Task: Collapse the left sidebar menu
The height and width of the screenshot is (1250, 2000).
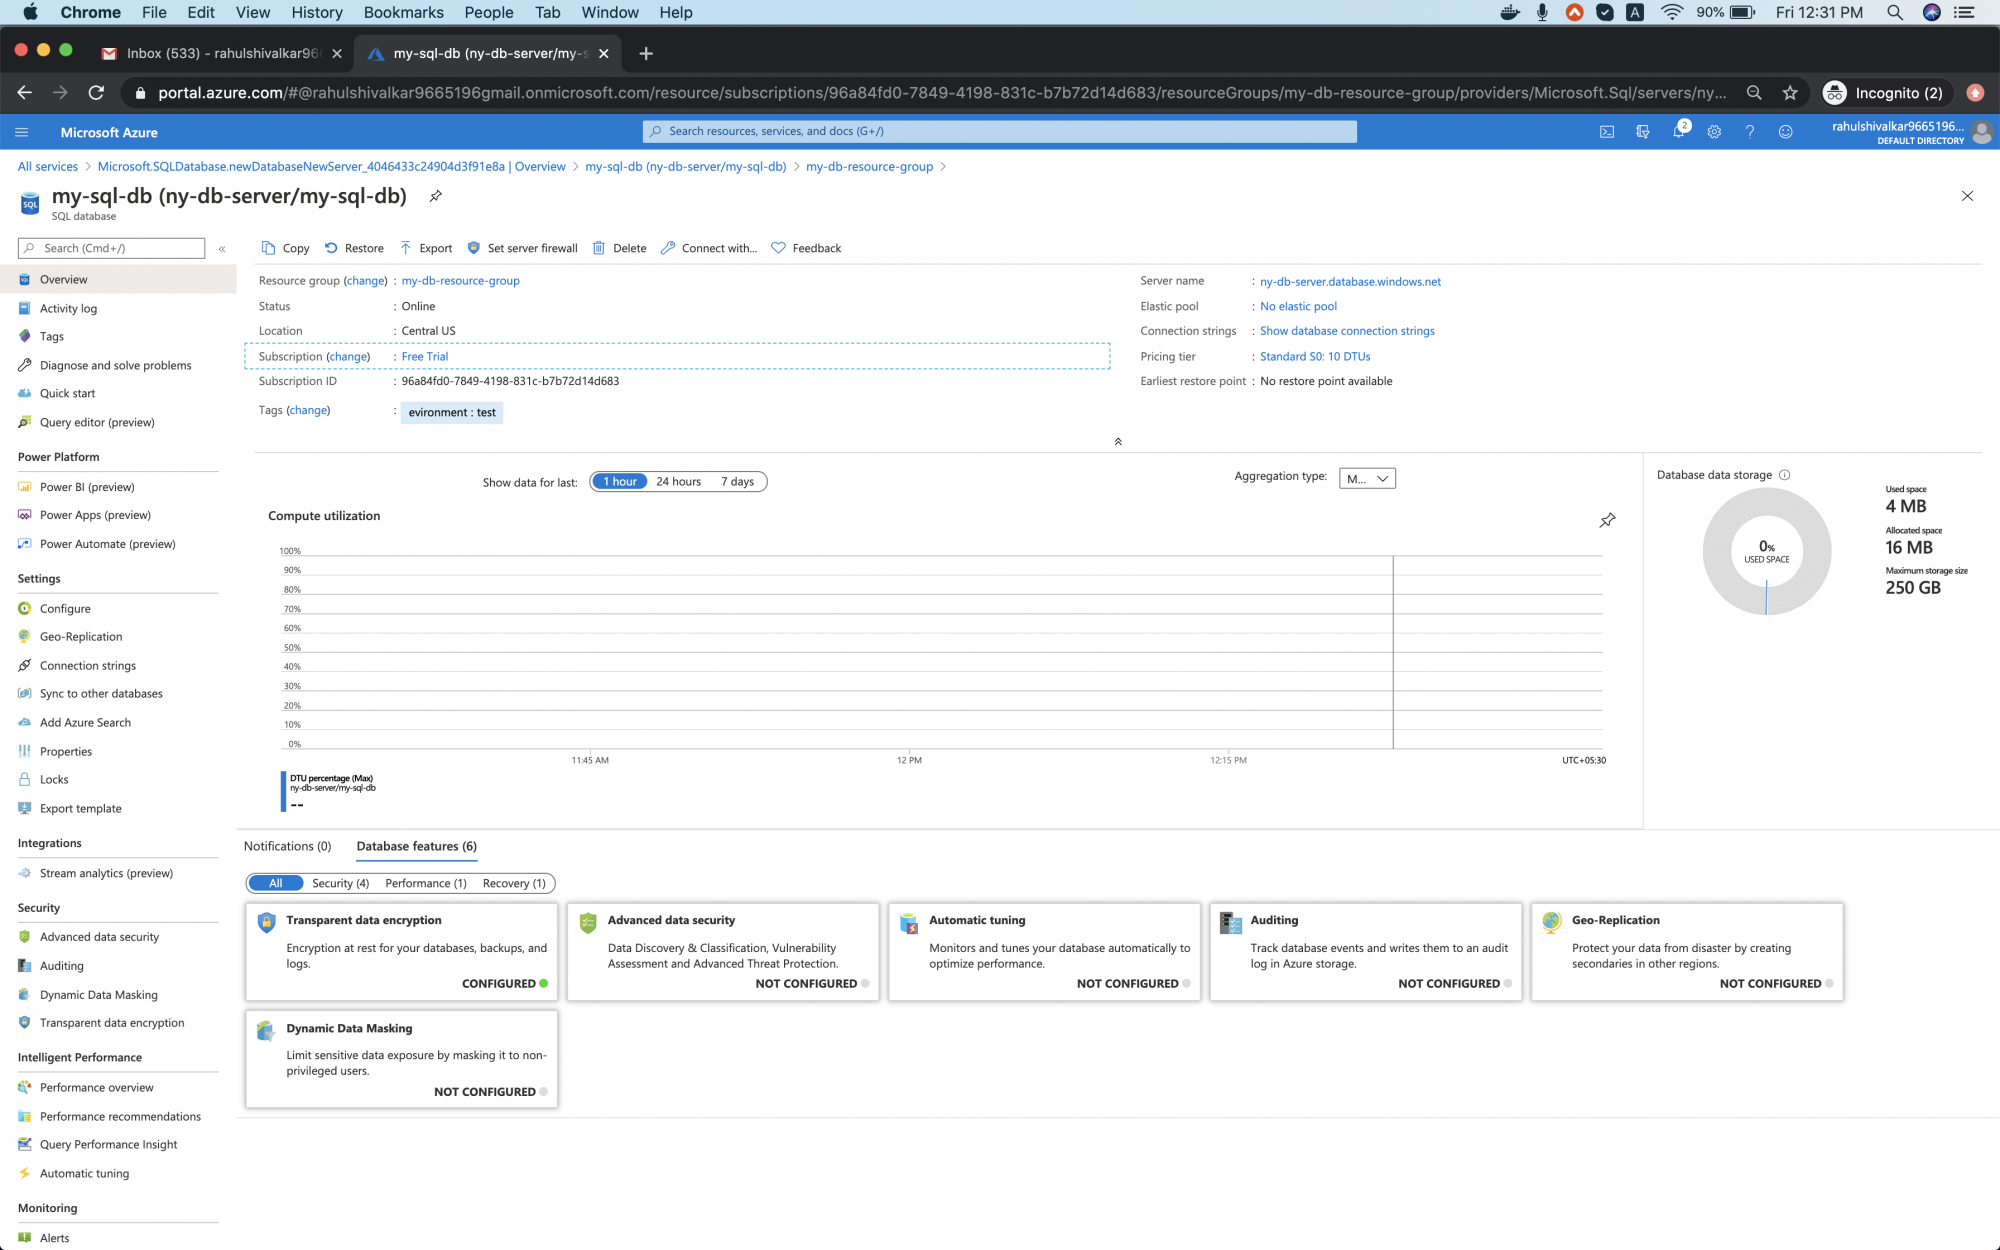Action: pos(222,248)
